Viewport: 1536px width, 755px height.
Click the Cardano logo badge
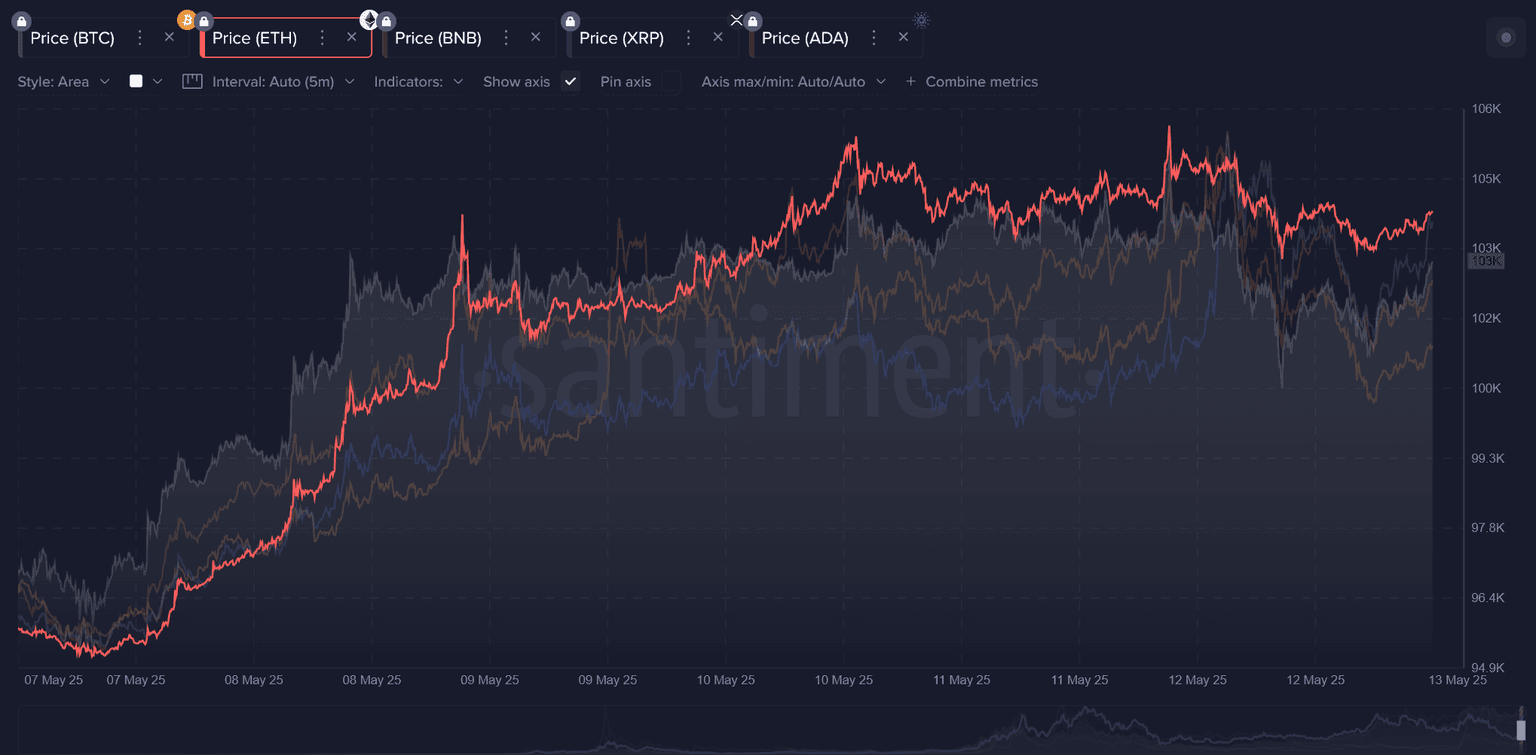point(921,20)
